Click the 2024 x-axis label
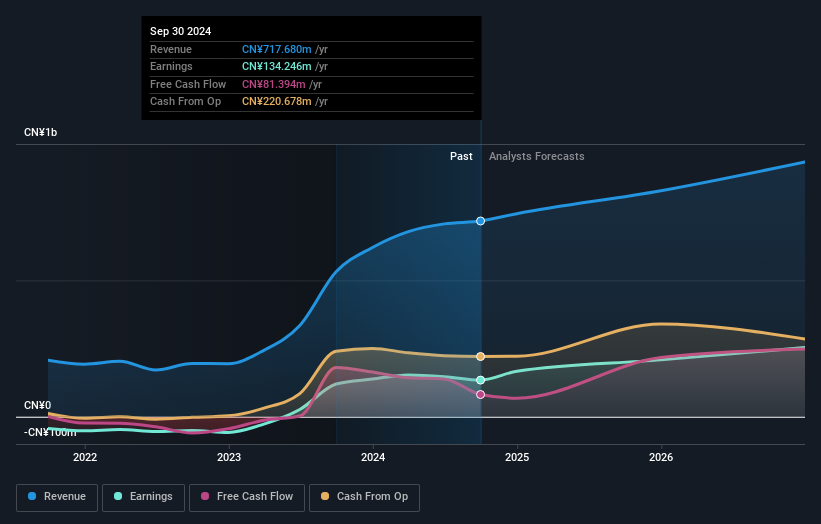The height and width of the screenshot is (524, 821). [373, 457]
